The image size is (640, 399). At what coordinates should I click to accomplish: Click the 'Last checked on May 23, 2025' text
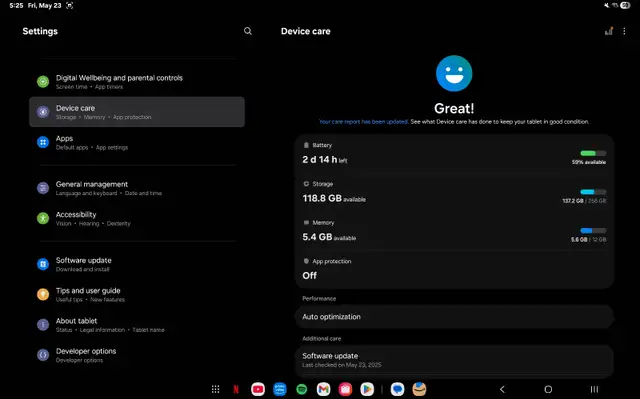point(342,365)
